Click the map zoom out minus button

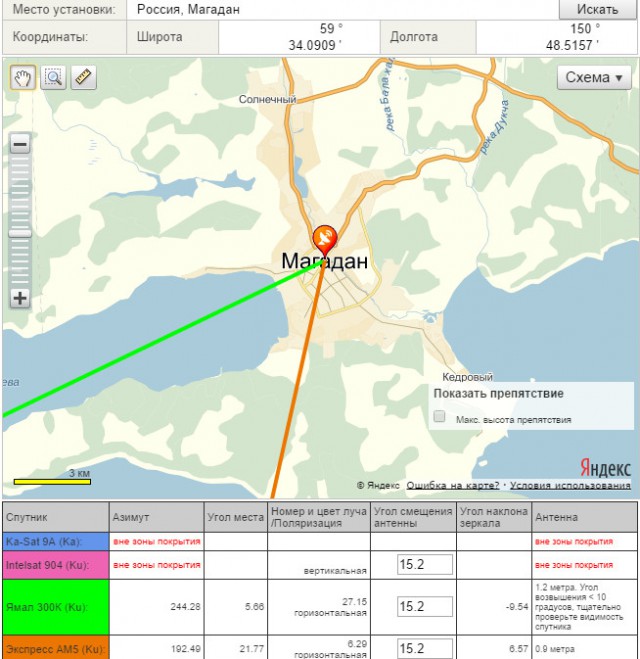click(20, 144)
